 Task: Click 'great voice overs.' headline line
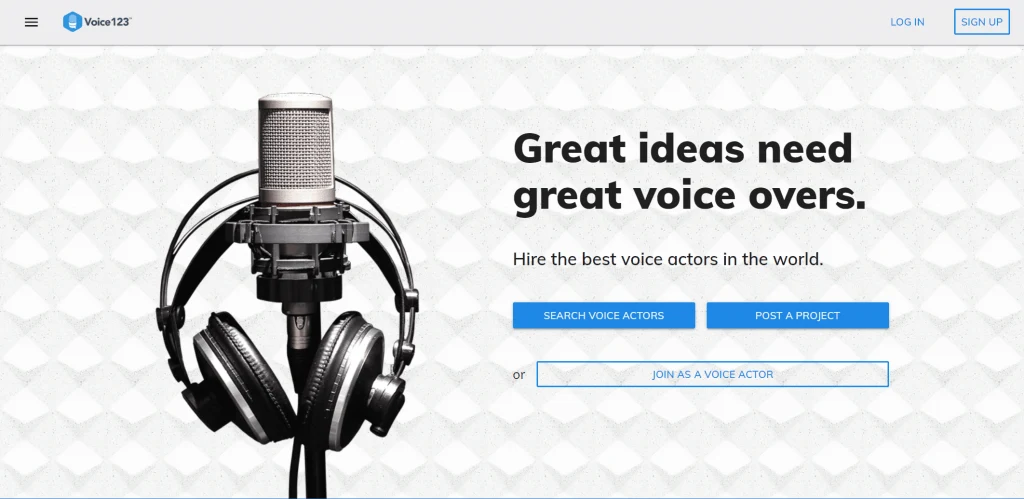click(x=690, y=196)
